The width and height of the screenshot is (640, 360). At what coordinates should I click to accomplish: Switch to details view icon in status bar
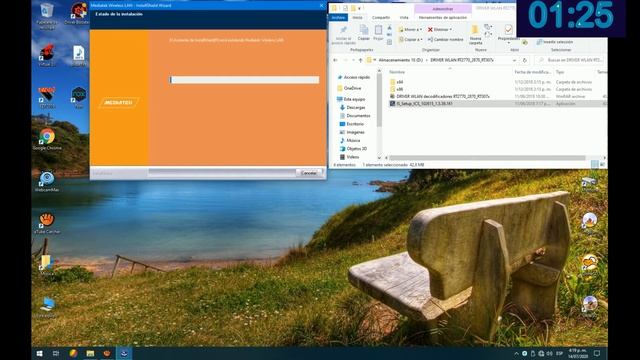pyautogui.click(x=595, y=164)
